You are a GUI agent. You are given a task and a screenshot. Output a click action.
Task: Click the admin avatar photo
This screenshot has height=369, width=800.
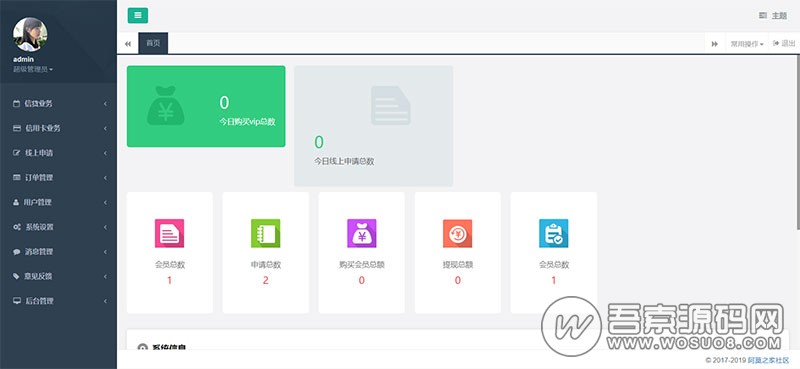pos(30,34)
